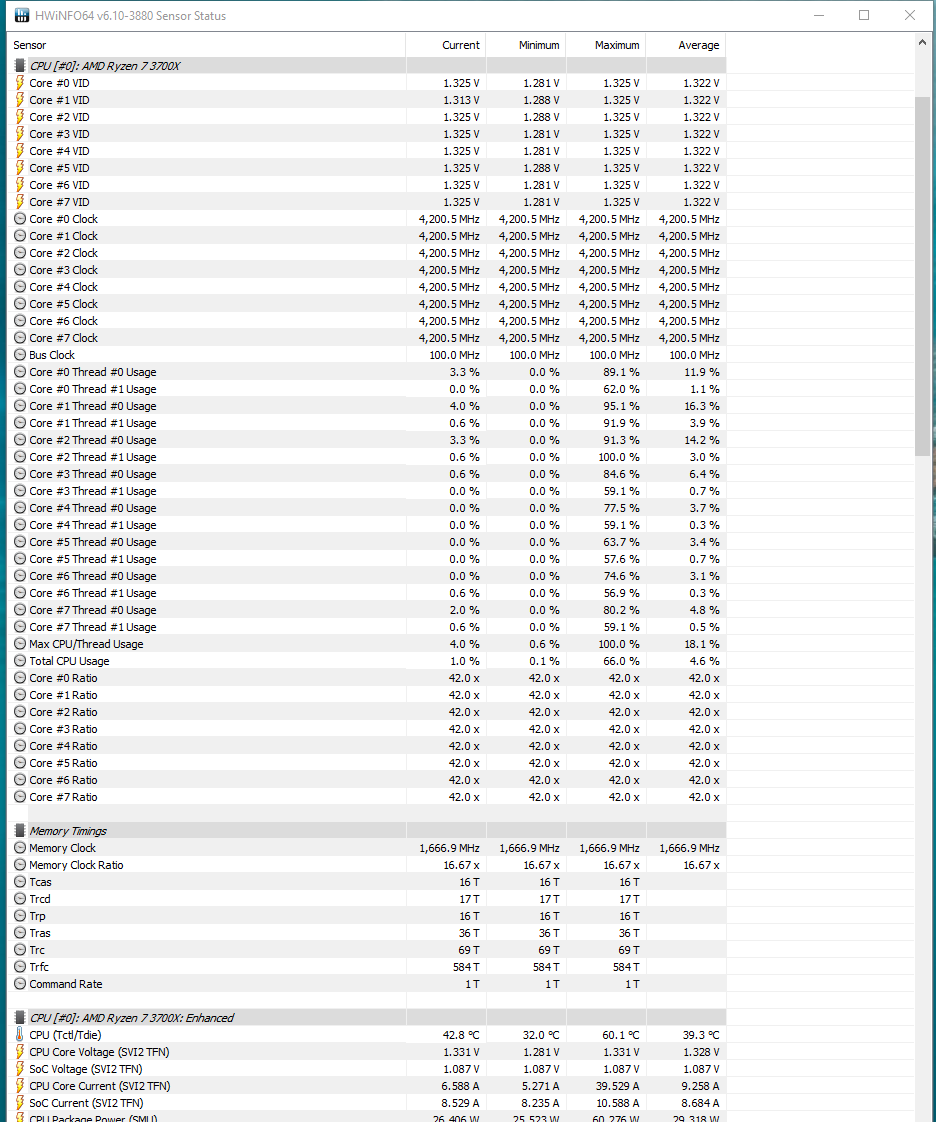This screenshot has height=1129, width=936.
Task: Select the Core #6 Clock row label
Action: coord(63,321)
